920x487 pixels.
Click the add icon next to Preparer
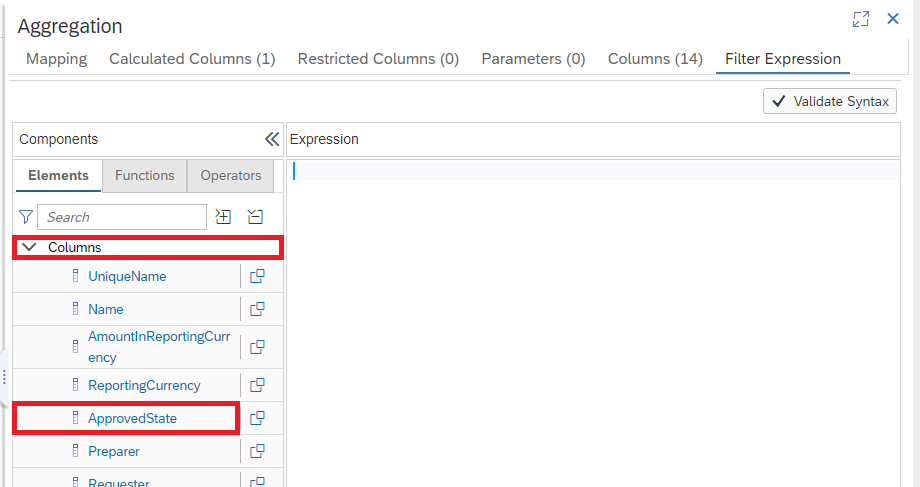click(257, 451)
